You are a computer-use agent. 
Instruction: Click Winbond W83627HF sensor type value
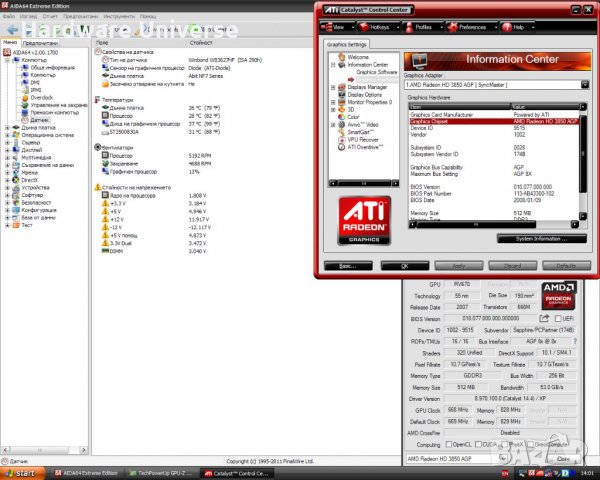[225, 60]
